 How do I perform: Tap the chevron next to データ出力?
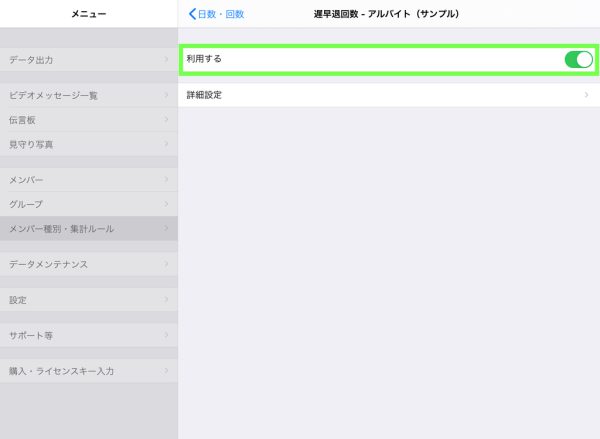[166, 60]
